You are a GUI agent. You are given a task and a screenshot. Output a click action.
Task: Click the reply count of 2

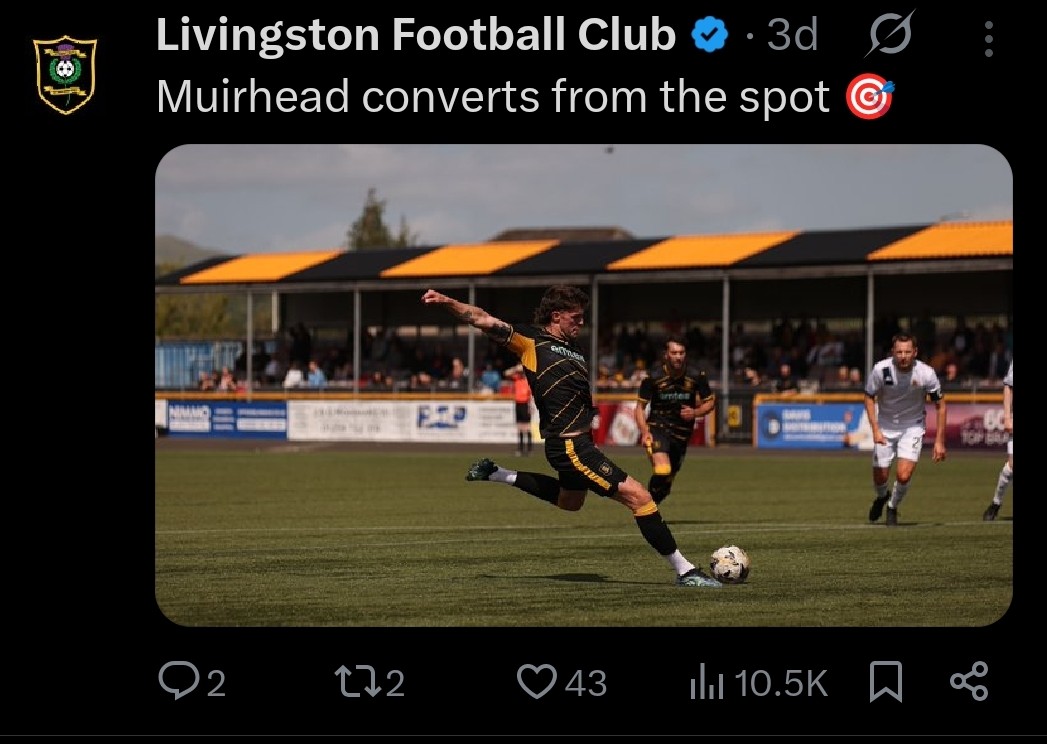[215, 683]
